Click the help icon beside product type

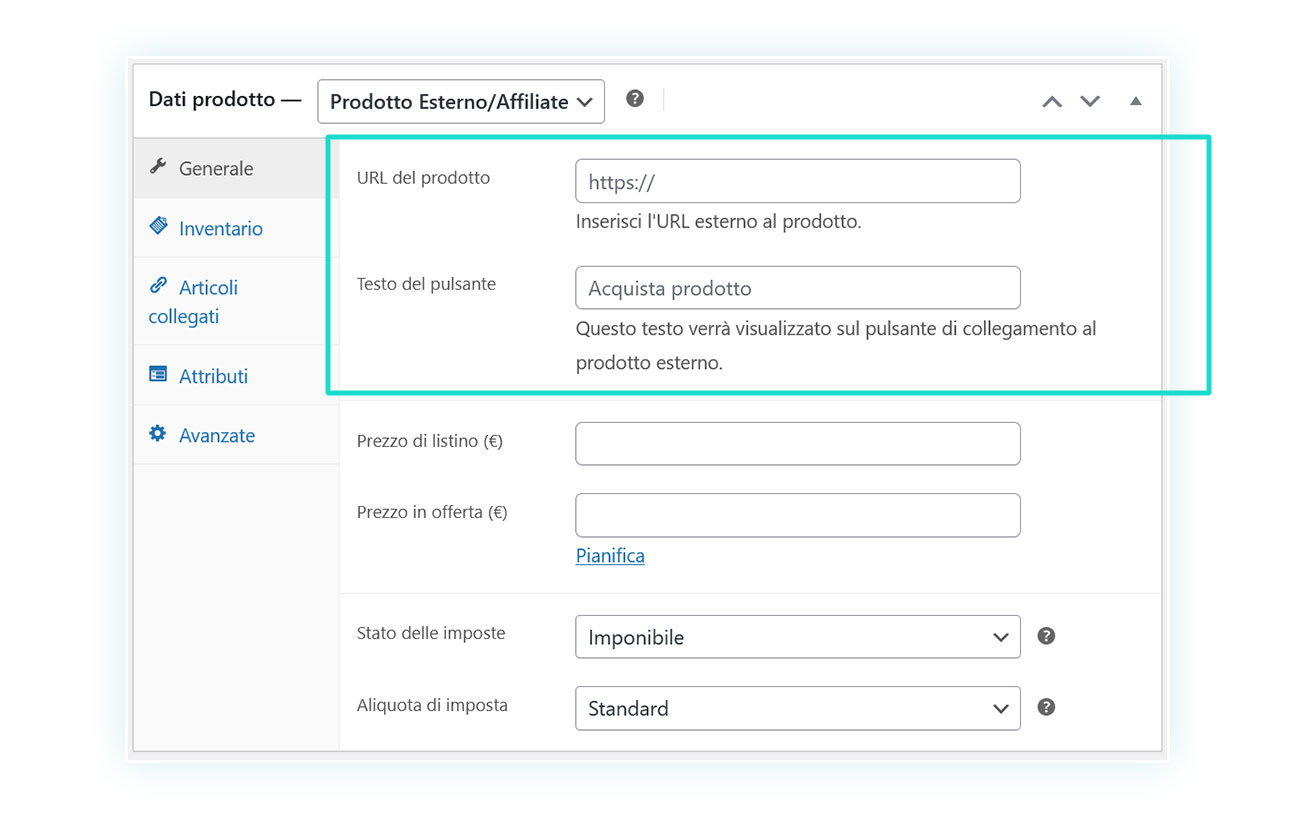coord(635,98)
